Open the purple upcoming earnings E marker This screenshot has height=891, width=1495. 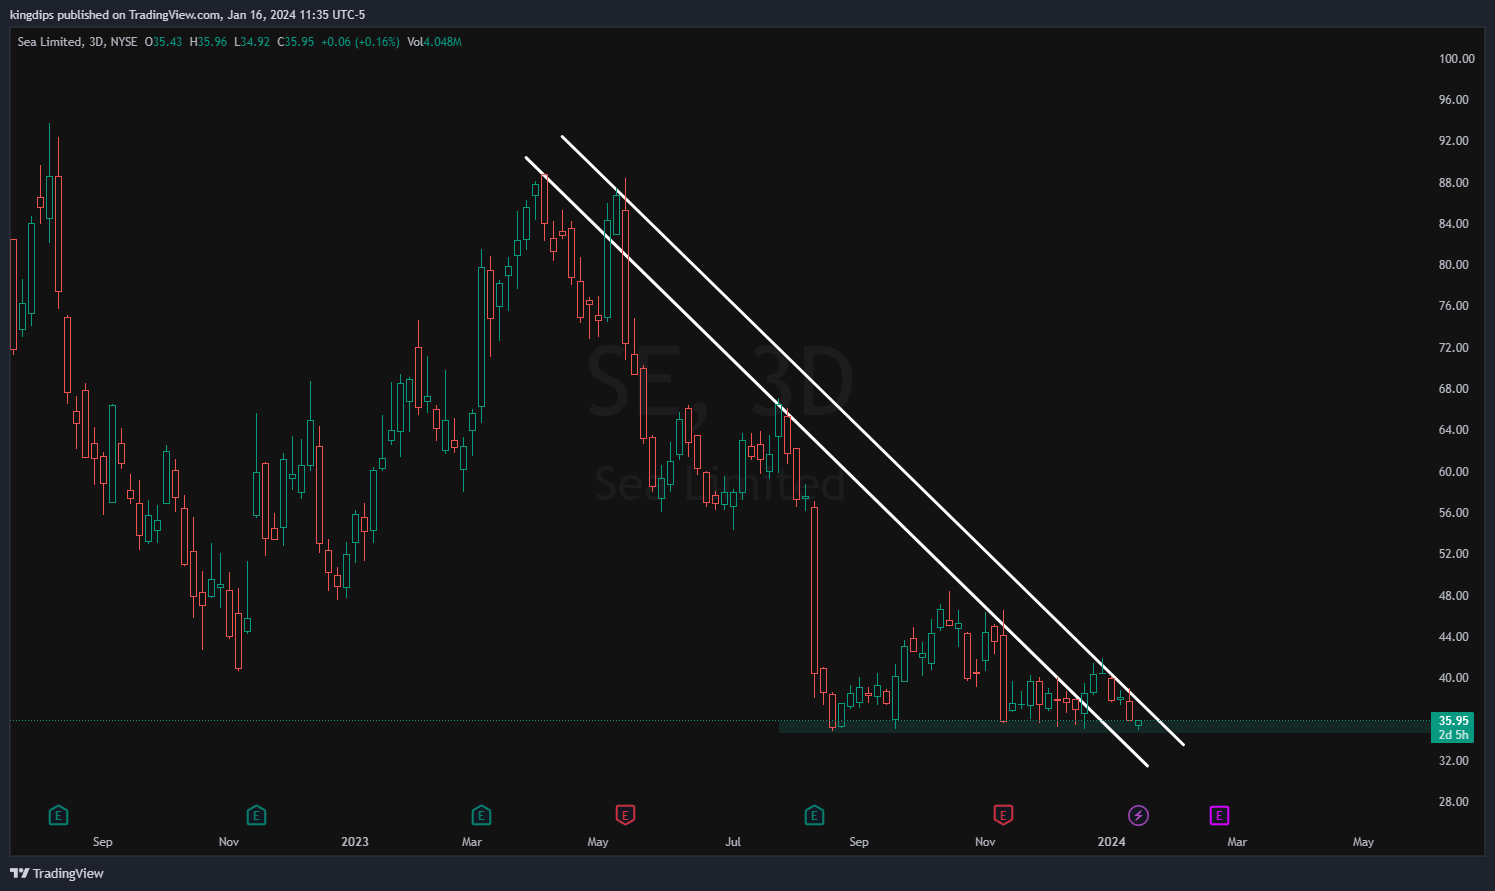pos(1219,816)
